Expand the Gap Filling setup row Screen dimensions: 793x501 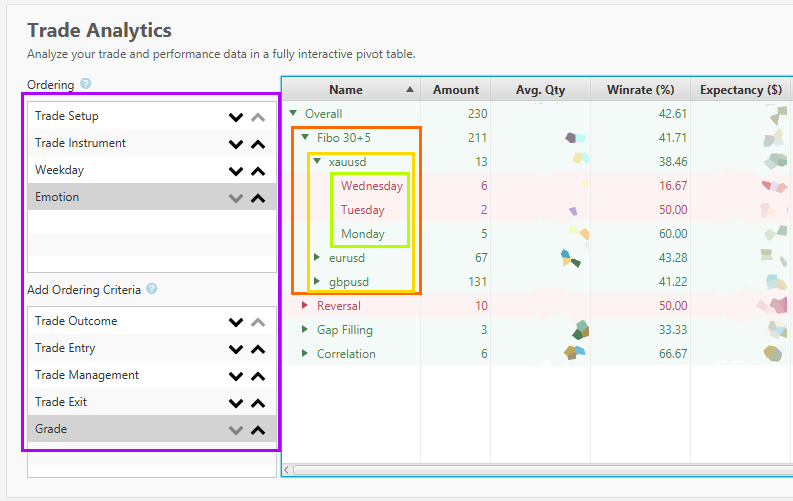click(x=304, y=329)
